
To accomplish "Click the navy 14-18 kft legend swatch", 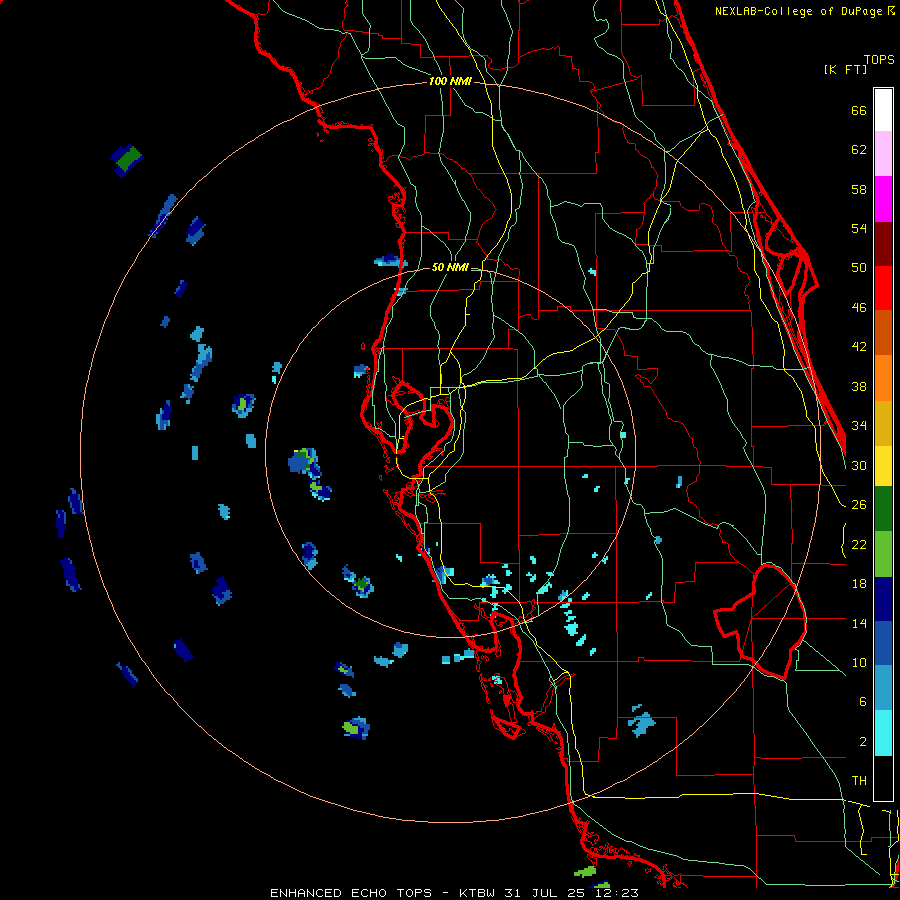I will point(883,599).
